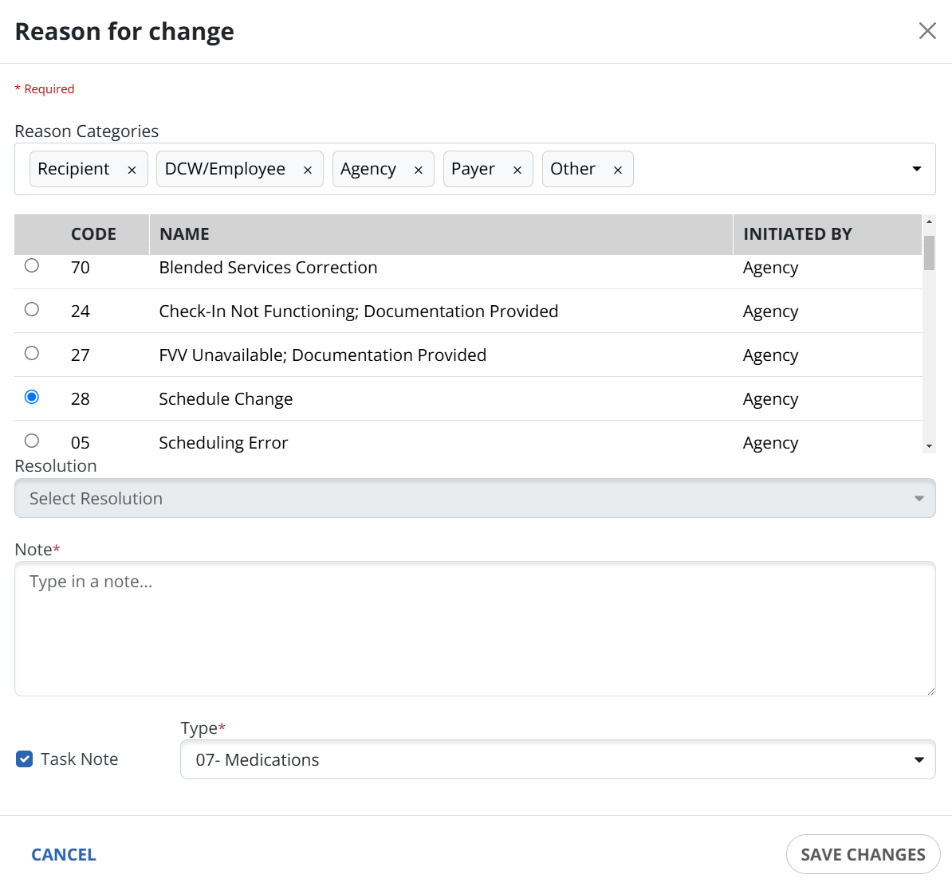Select FVV Unavailable reason radio button
Image resolution: width=952 pixels, height=890 pixels.
32,354
